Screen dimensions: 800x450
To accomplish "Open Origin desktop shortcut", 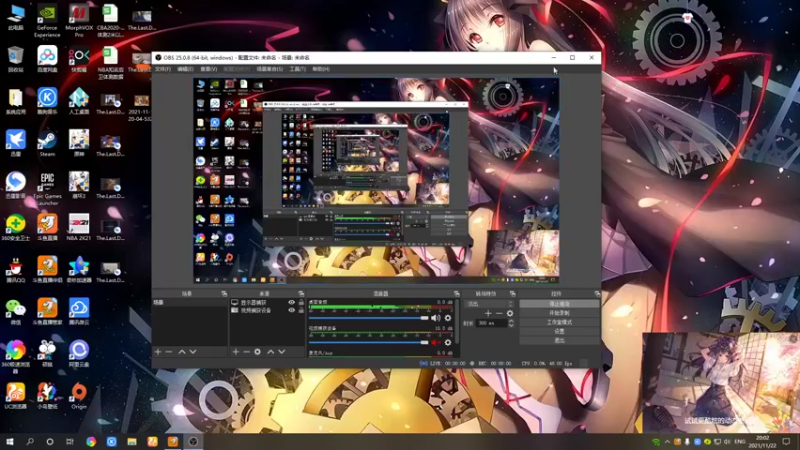I will [79, 396].
